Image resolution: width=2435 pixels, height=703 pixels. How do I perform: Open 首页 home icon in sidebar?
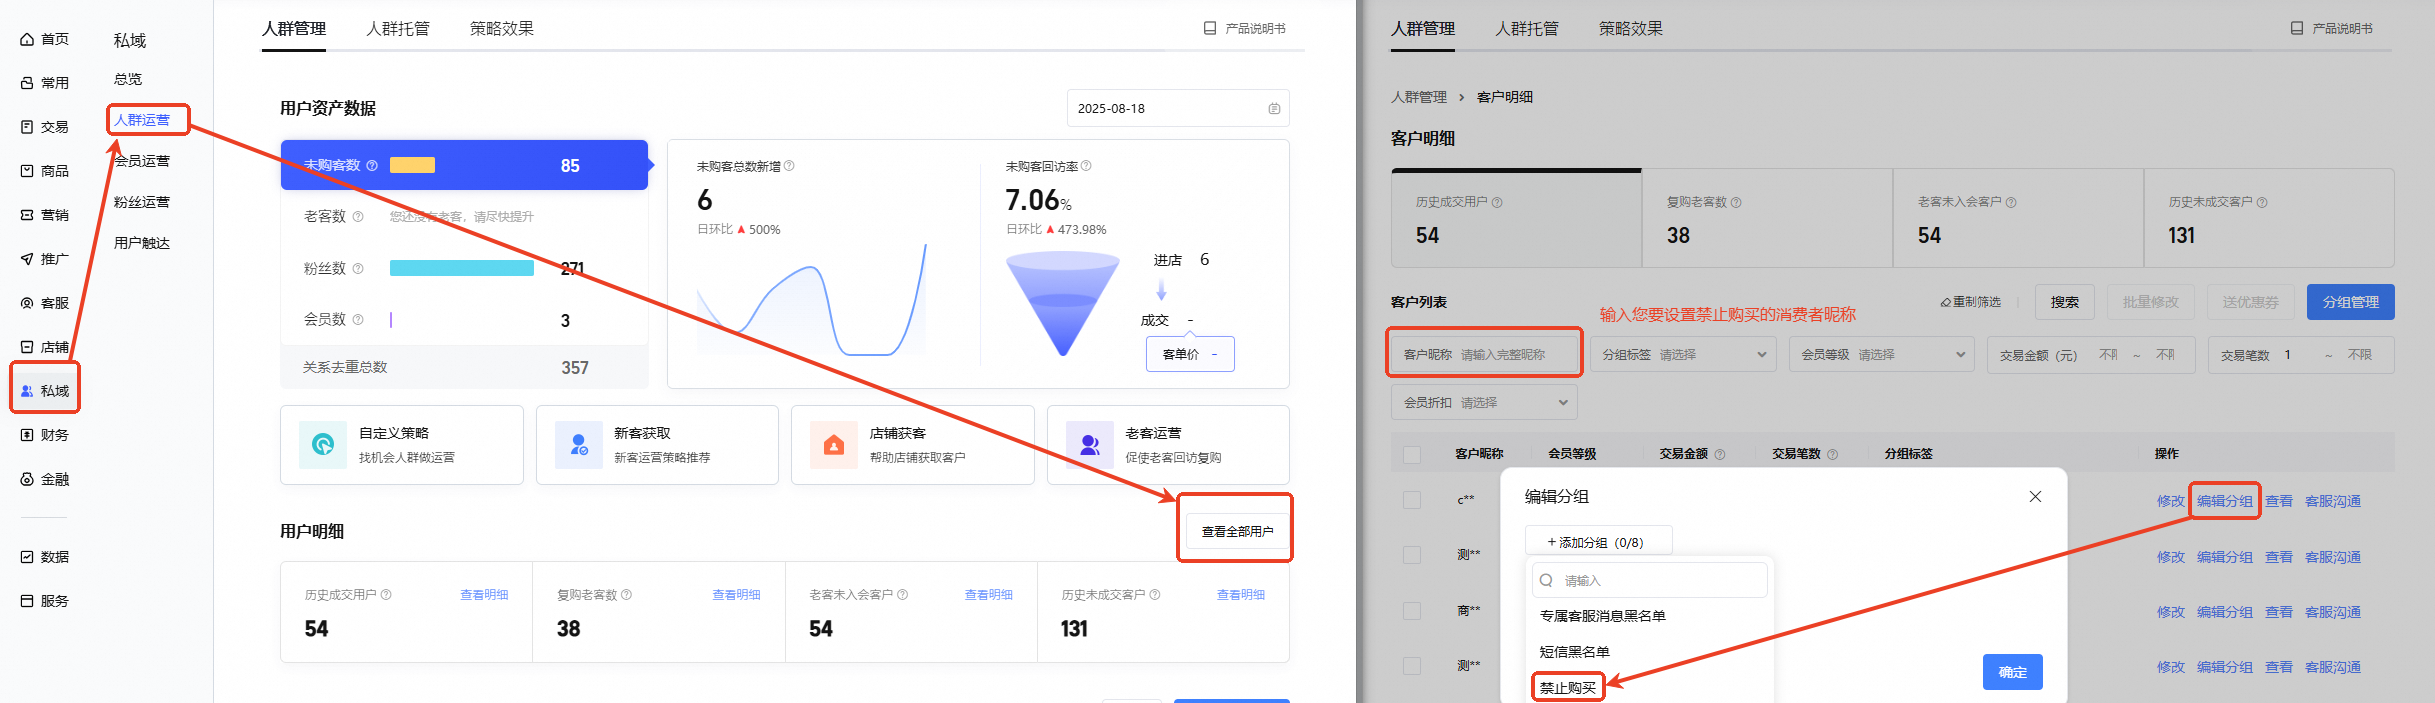27,39
